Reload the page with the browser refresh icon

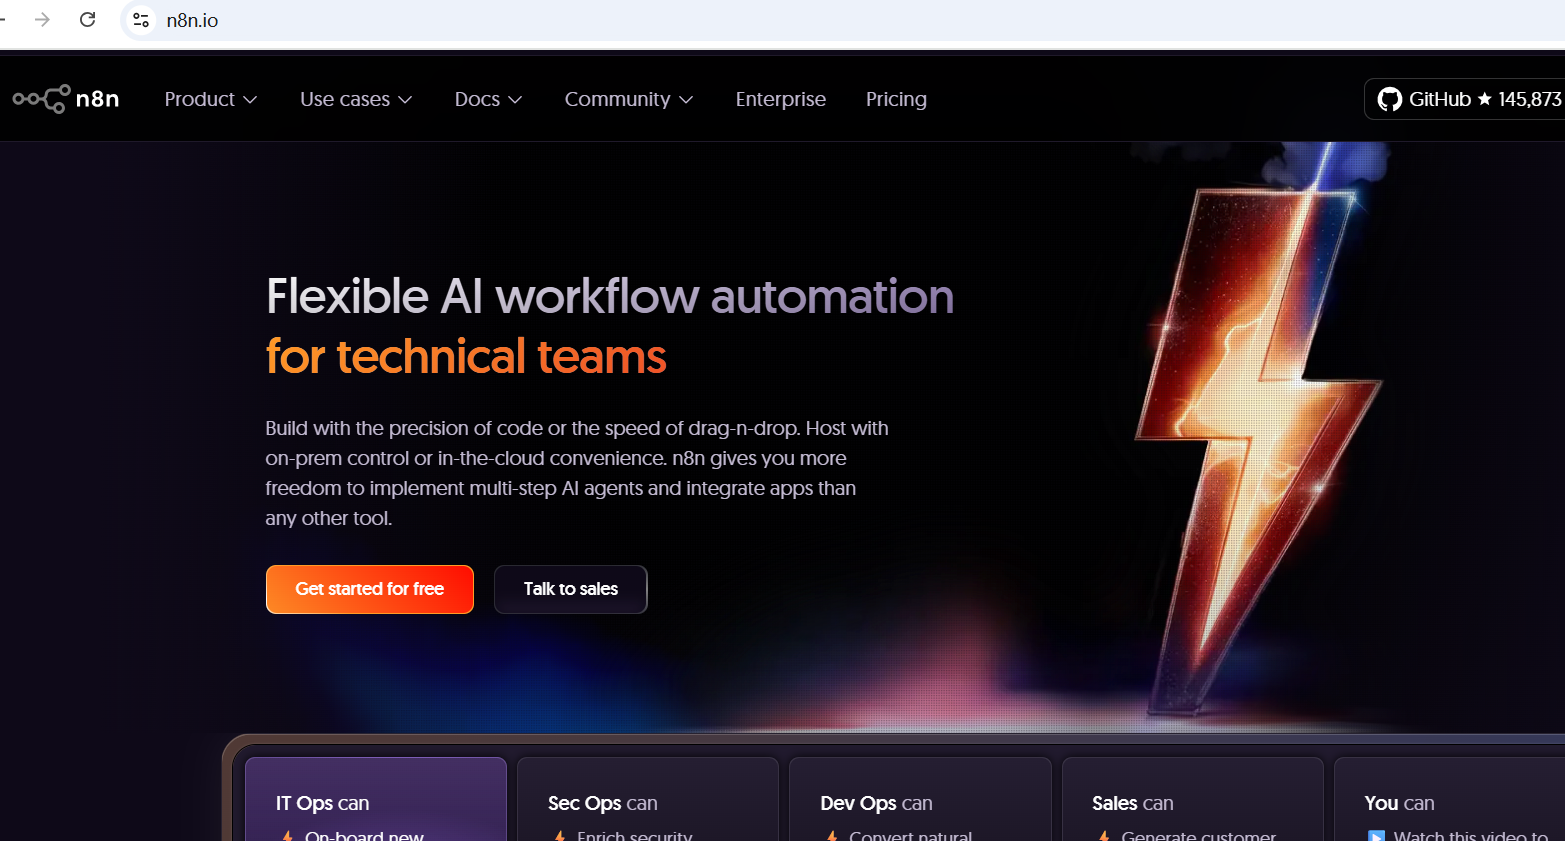click(x=88, y=20)
